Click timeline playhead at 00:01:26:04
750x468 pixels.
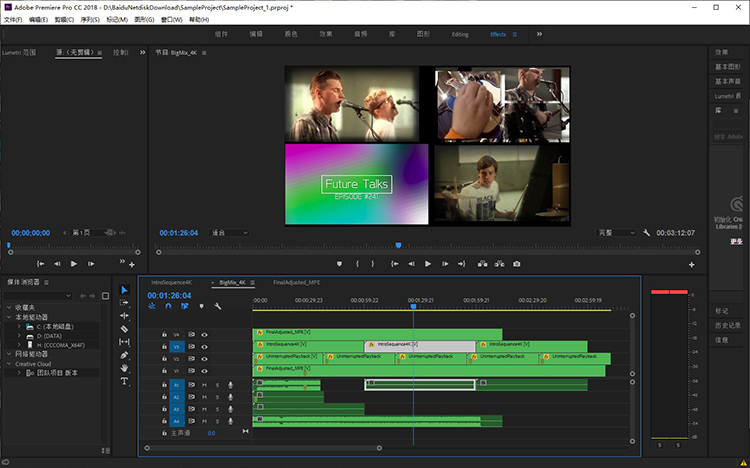pos(413,306)
